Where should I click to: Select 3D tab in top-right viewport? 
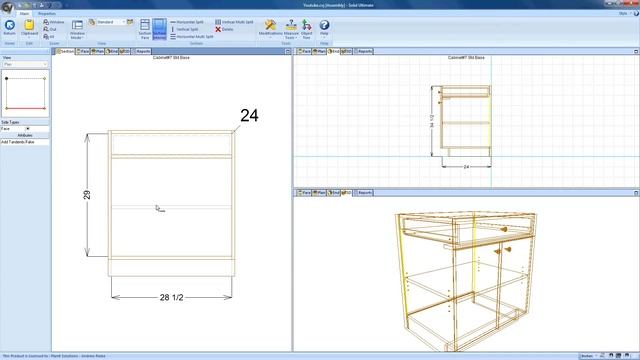pyautogui.click(x=347, y=51)
